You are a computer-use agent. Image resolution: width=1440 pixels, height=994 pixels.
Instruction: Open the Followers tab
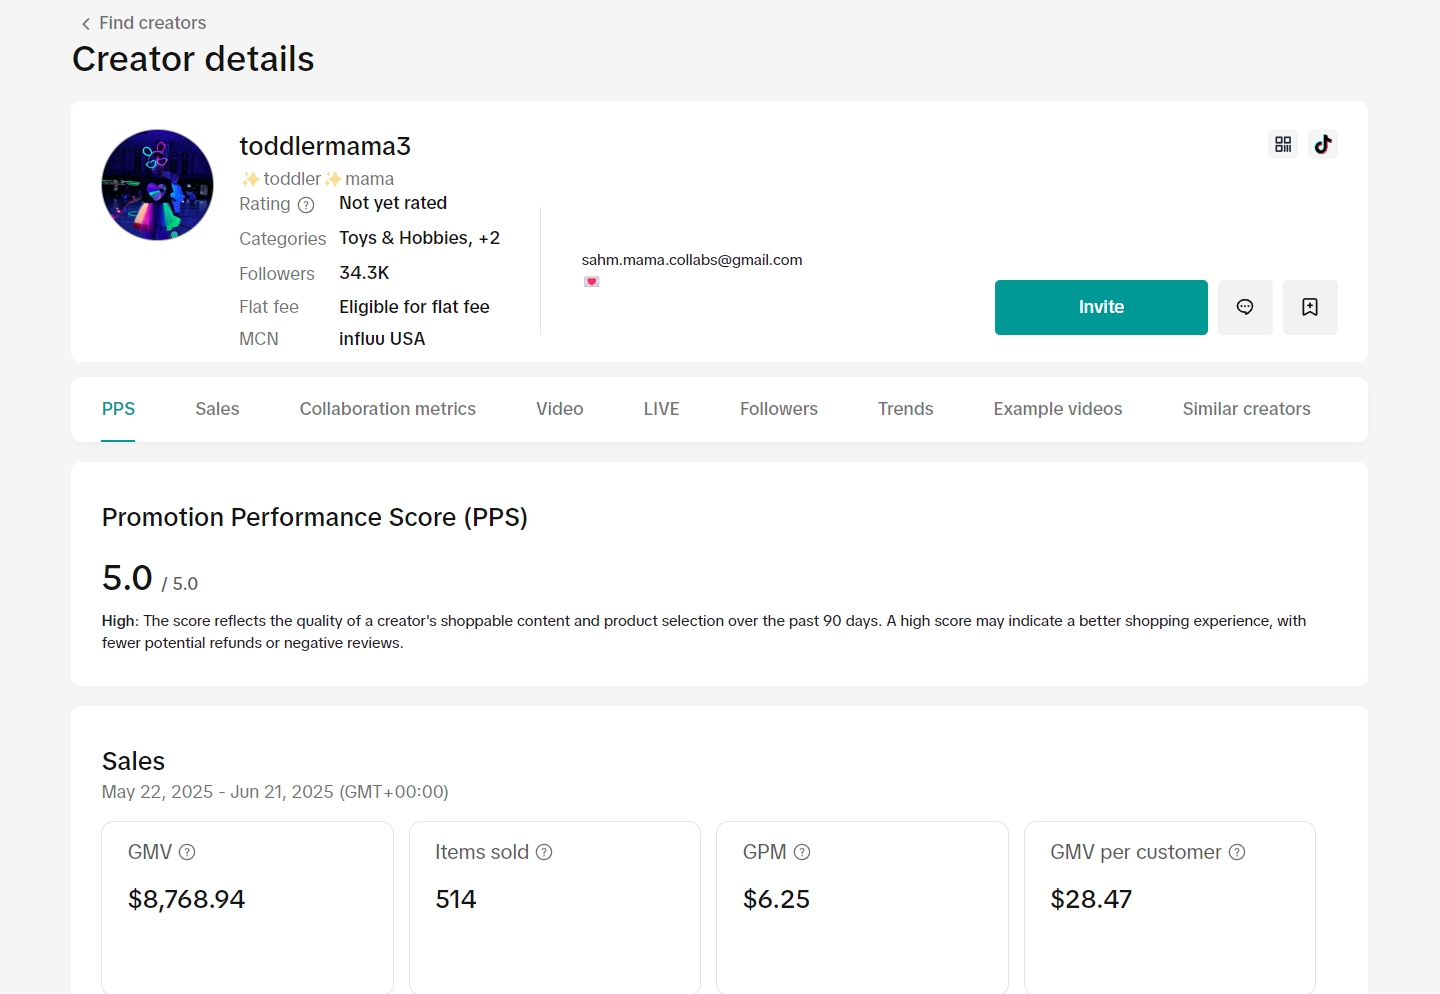click(778, 409)
